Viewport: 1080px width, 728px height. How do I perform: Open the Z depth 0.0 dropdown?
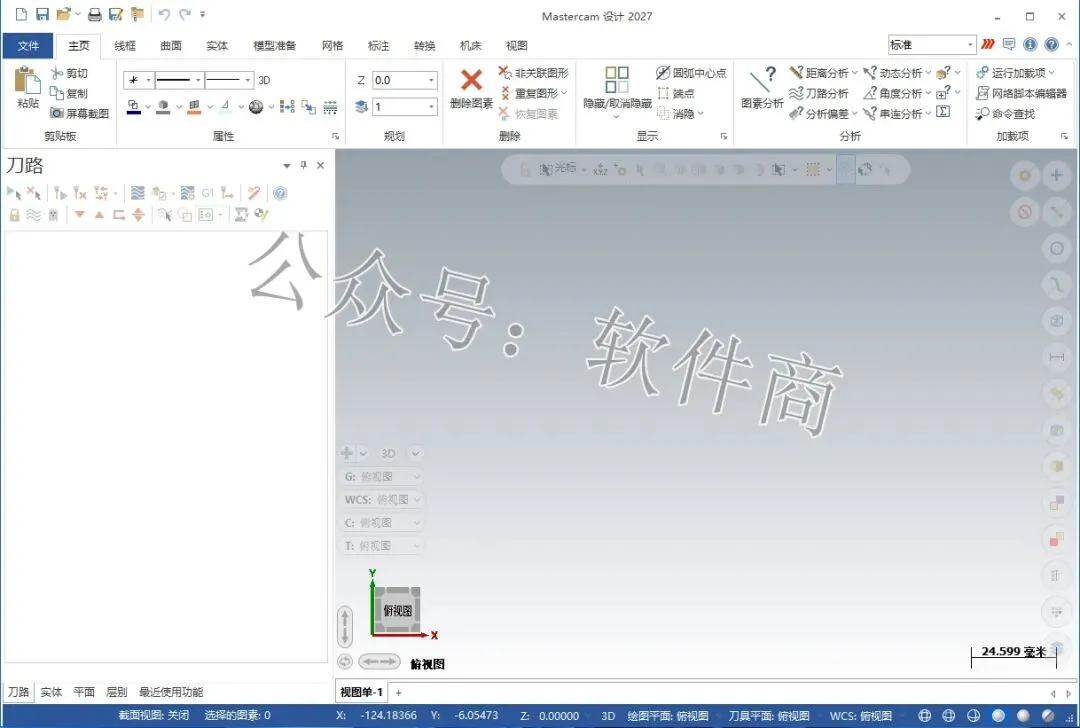[431, 81]
